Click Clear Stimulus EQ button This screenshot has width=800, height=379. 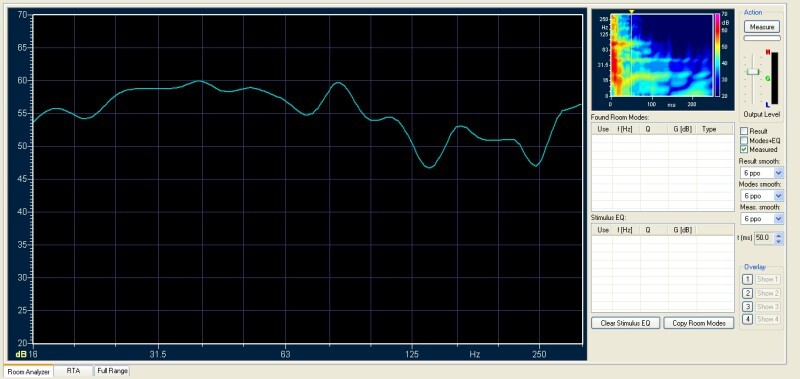626,323
